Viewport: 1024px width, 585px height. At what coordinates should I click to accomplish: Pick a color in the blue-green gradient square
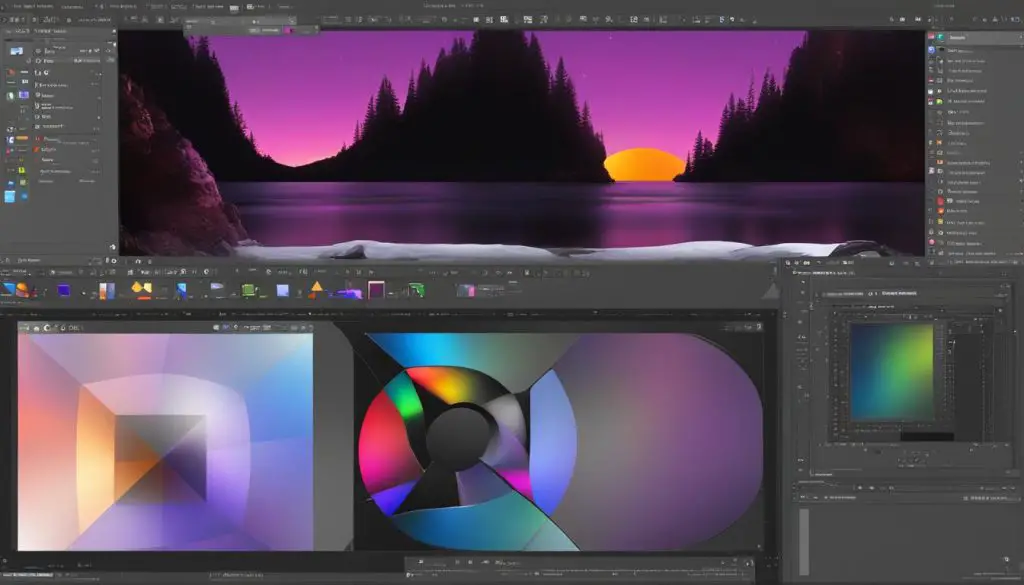(892, 372)
